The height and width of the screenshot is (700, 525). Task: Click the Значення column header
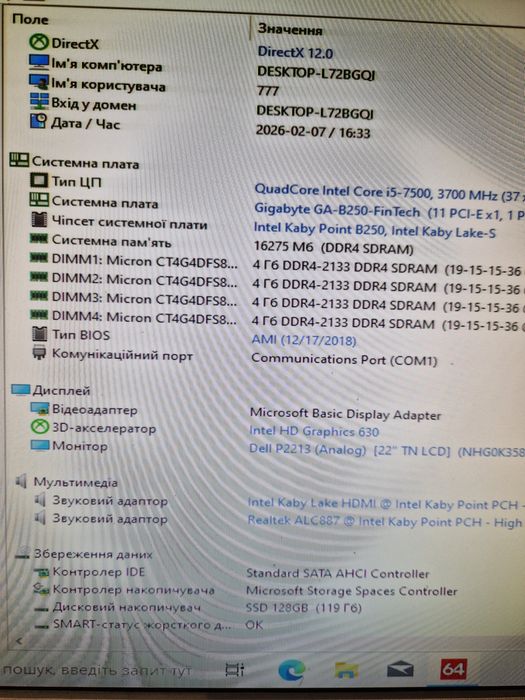coord(290,29)
